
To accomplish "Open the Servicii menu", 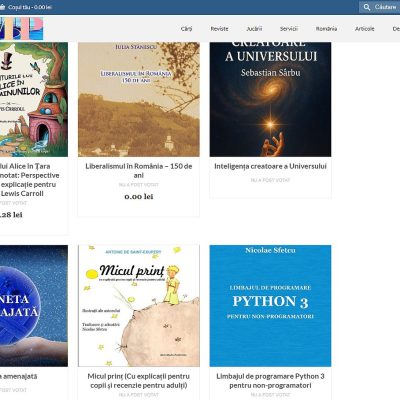I will coord(289,29).
